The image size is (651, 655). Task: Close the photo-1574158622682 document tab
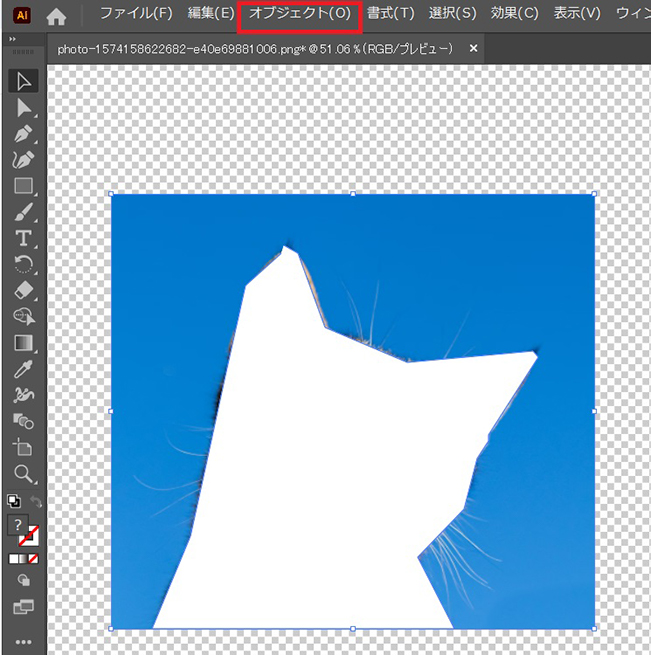(x=474, y=48)
